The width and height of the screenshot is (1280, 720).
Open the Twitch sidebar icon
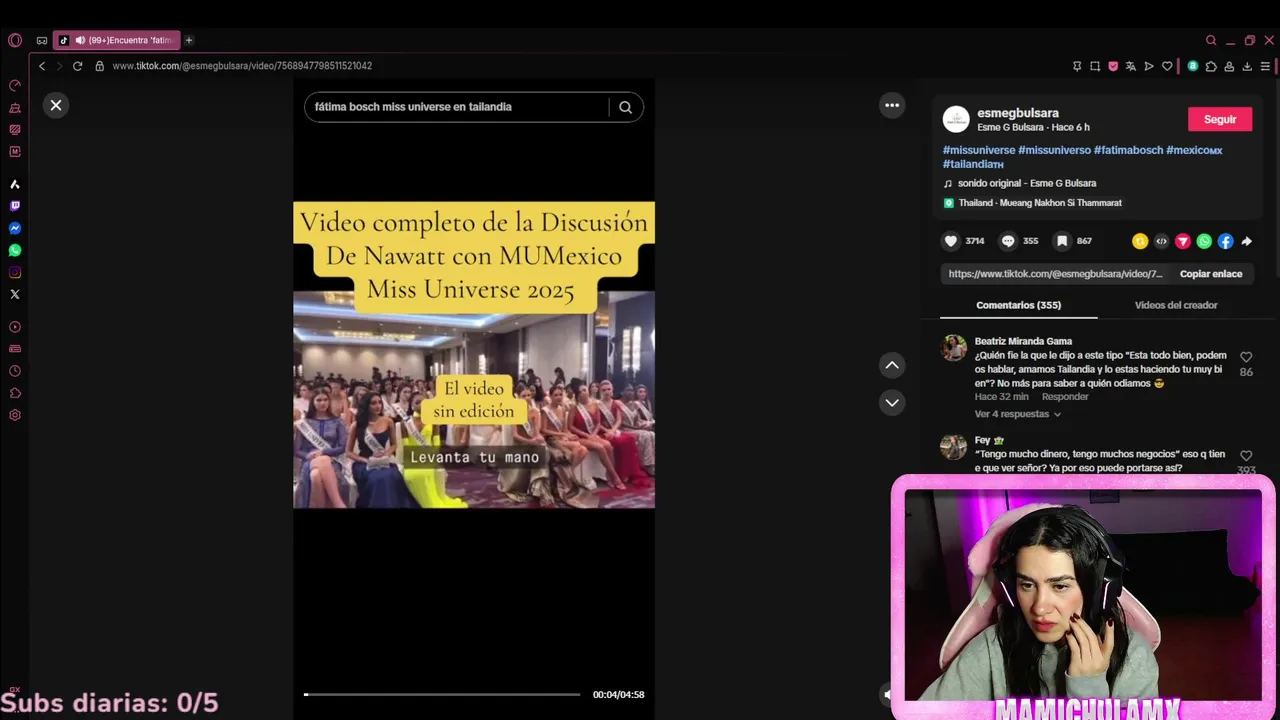tap(14, 206)
